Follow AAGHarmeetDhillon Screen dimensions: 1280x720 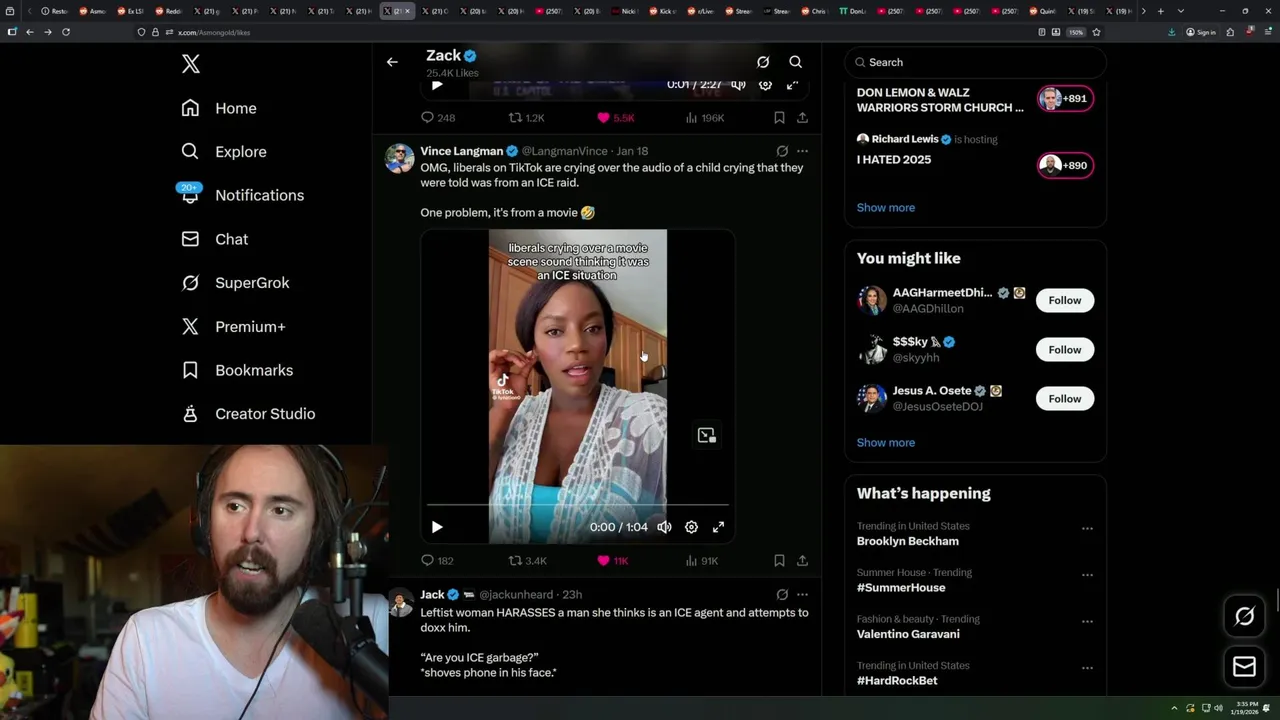tap(1065, 300)
